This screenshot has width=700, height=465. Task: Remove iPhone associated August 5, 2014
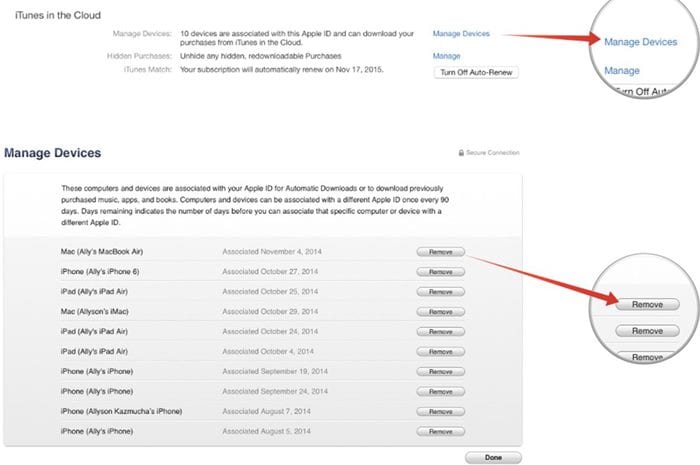point(441,432)
